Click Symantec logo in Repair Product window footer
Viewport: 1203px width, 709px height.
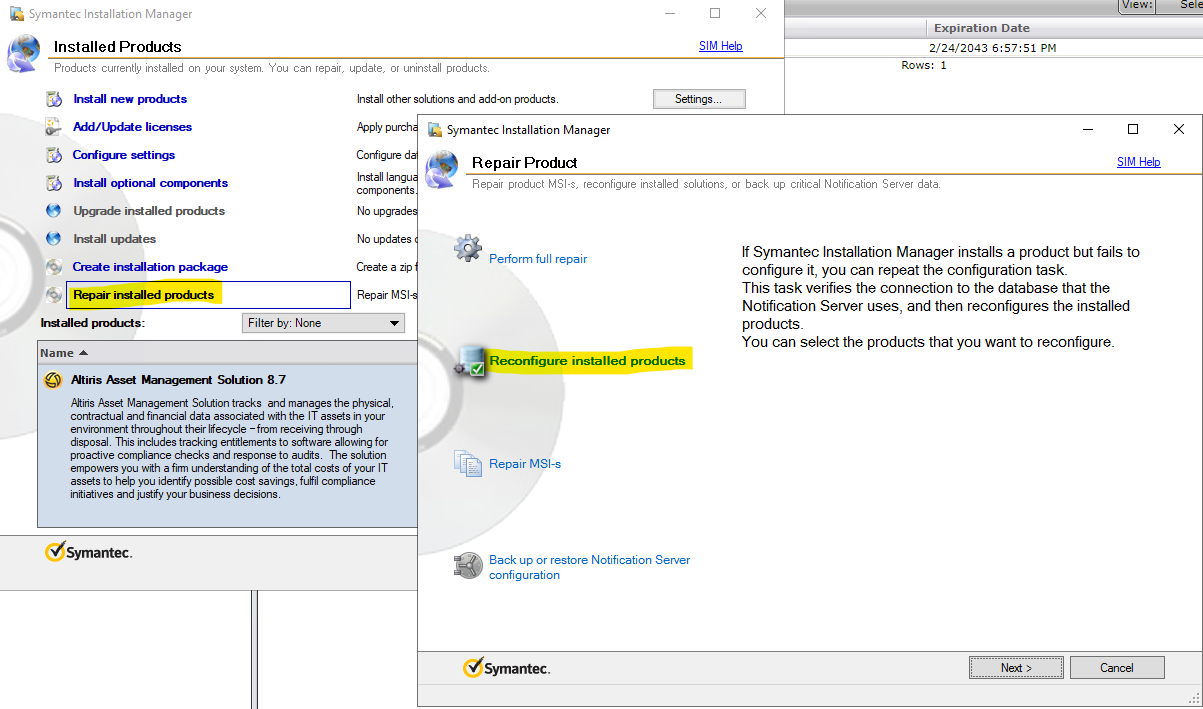(x=507, y=668)
